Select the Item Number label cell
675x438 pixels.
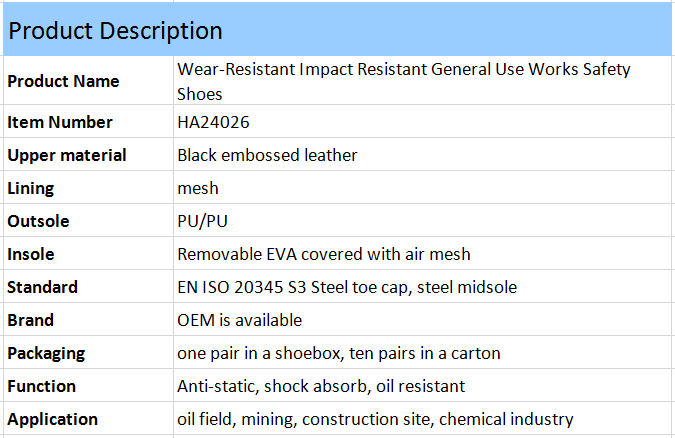pos(60,122)
